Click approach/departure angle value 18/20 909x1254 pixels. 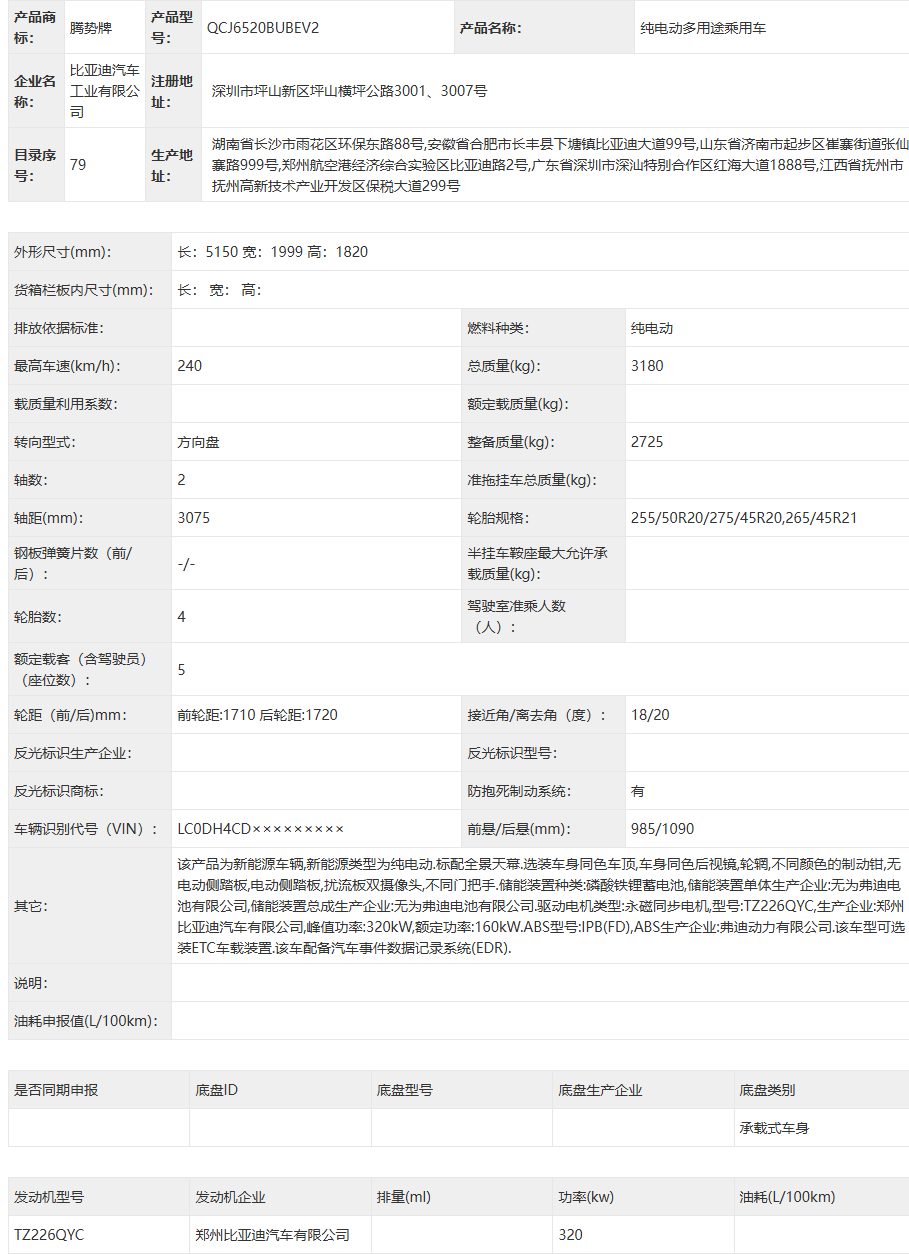(x=650, y=716)
